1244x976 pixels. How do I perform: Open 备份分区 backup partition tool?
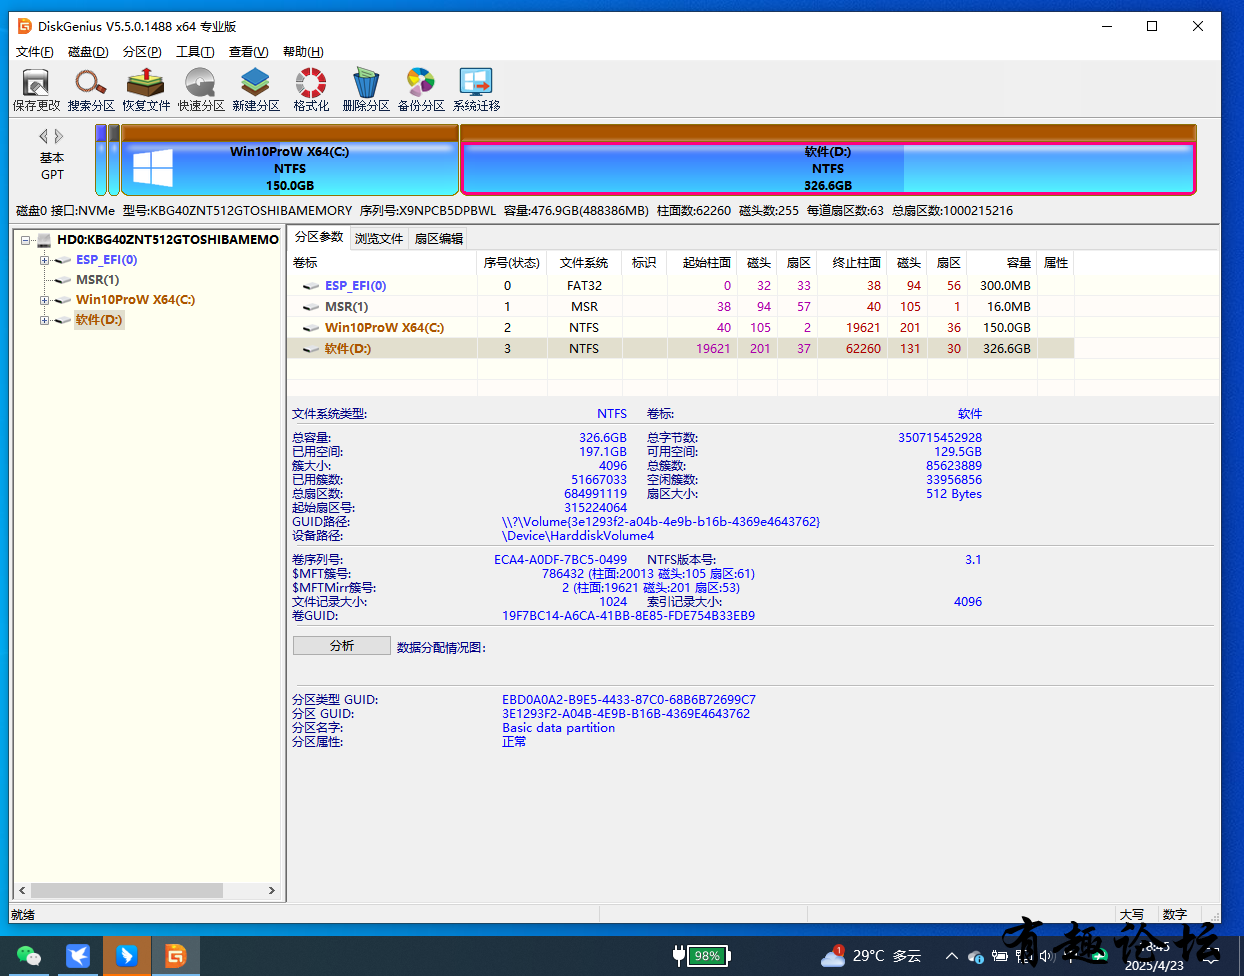(421, 89)
